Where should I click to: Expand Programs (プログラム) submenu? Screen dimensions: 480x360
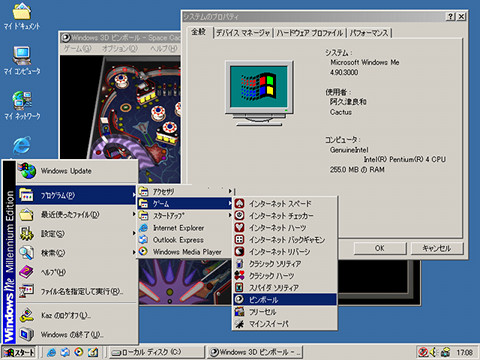pos(77,195)
